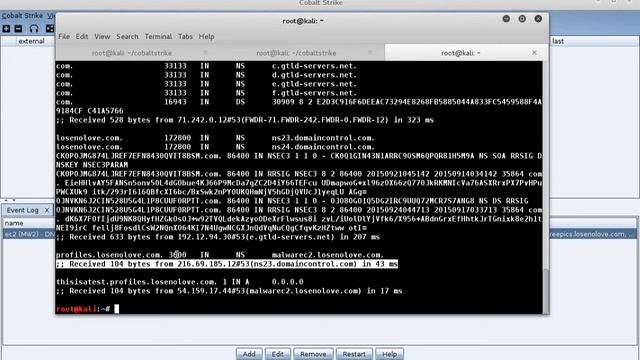Click the d.gtld-servers.net NS record

click(x=206, y=75)
